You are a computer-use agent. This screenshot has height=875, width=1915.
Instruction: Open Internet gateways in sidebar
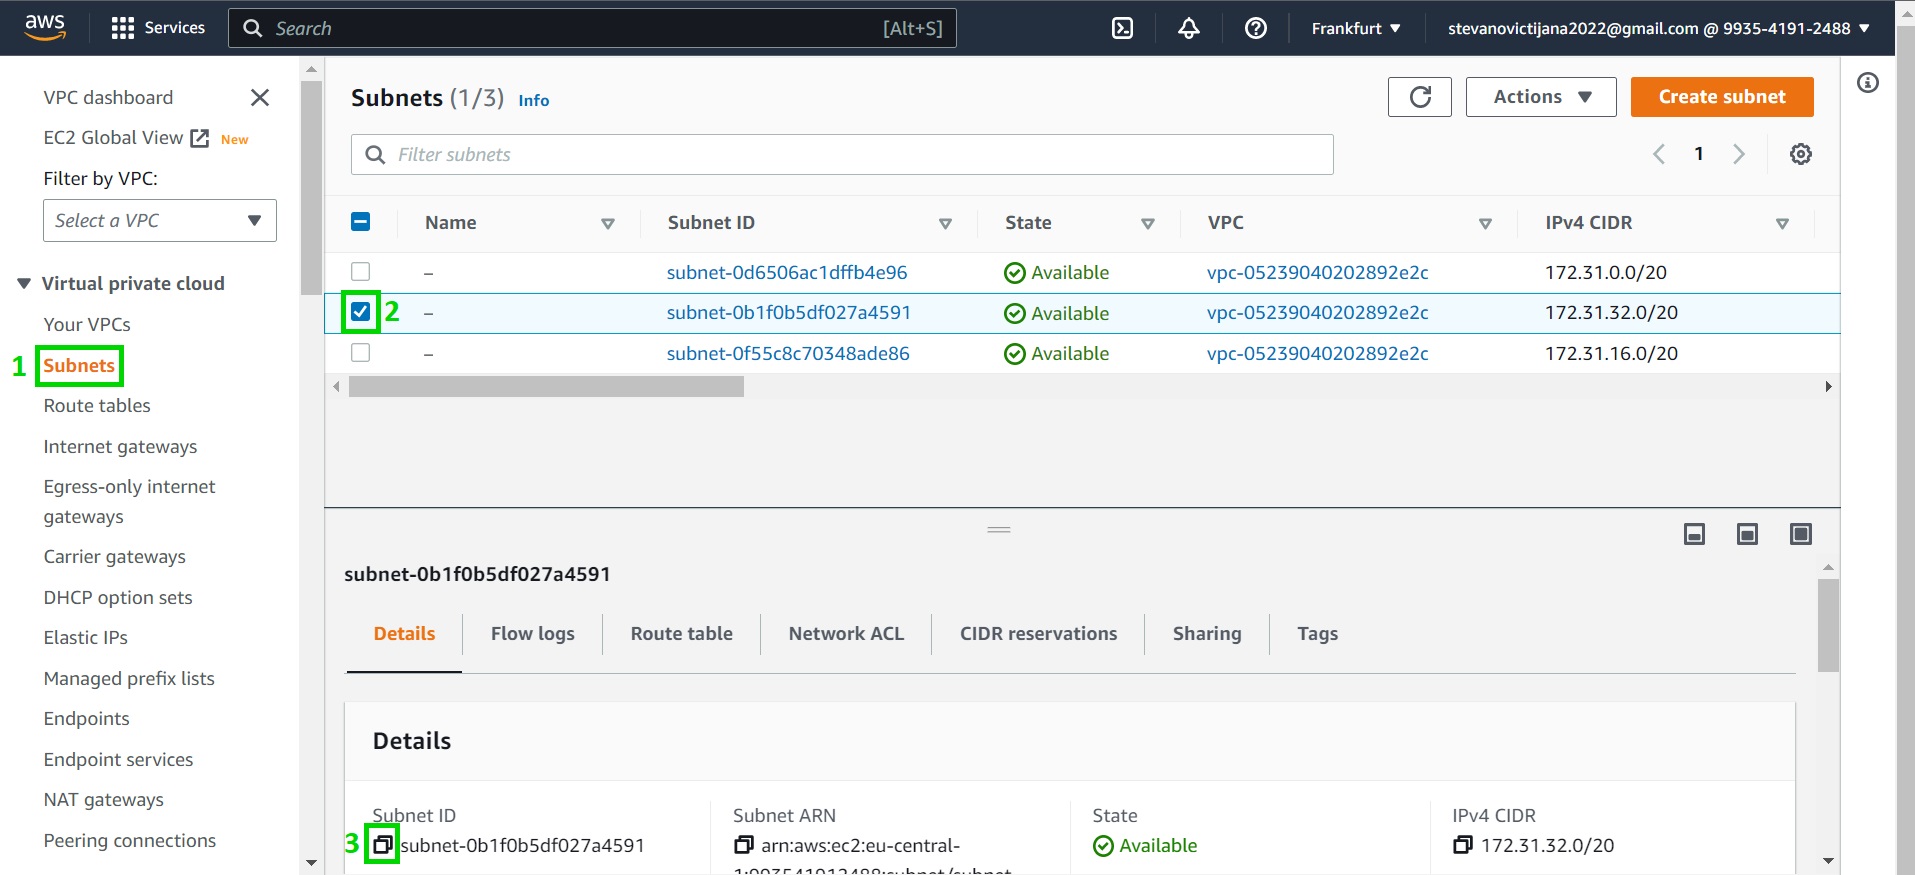(120, 446)
